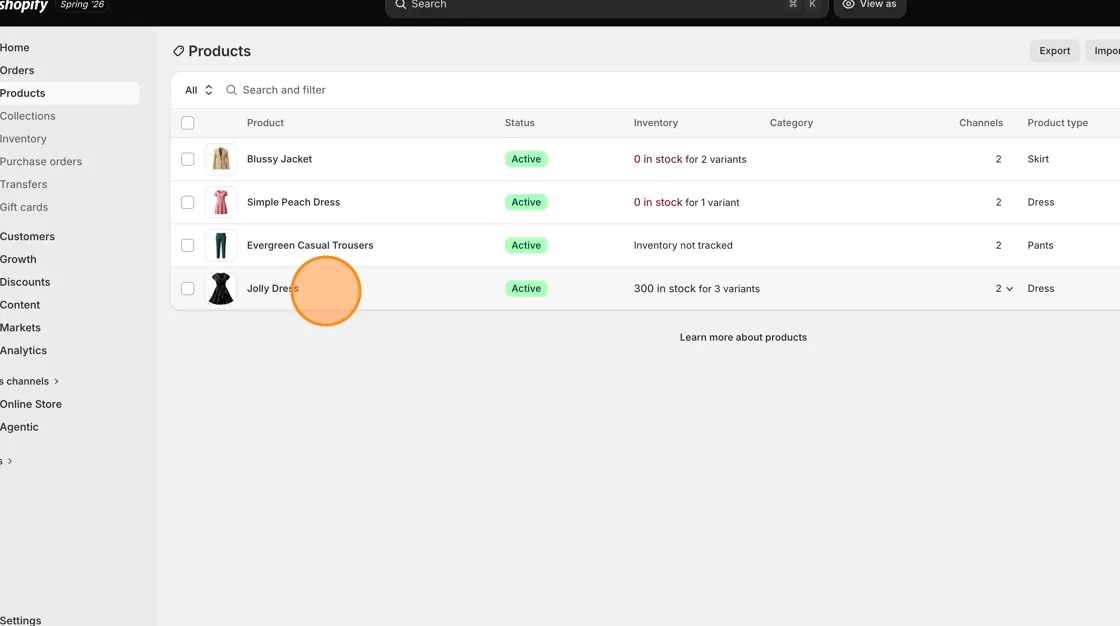
Task: Click the search magnifier icon in top bar
Action: pos(401,4)
